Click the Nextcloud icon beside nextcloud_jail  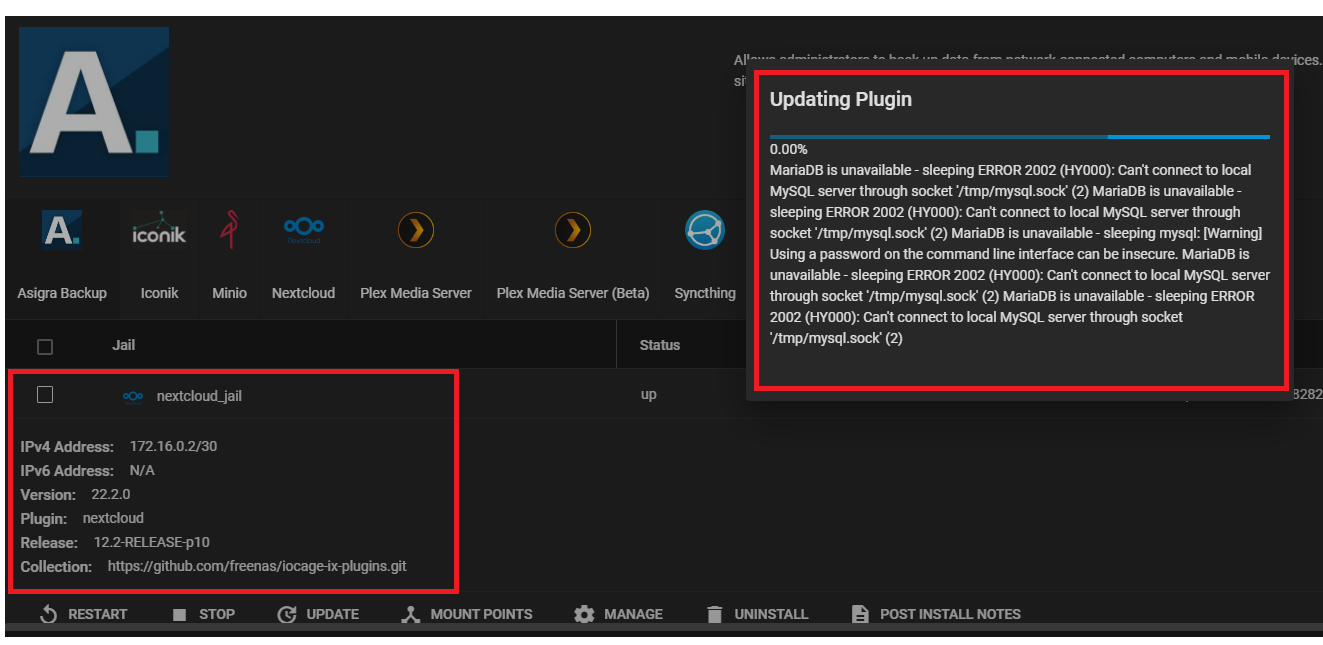click(x=132, y=396)
